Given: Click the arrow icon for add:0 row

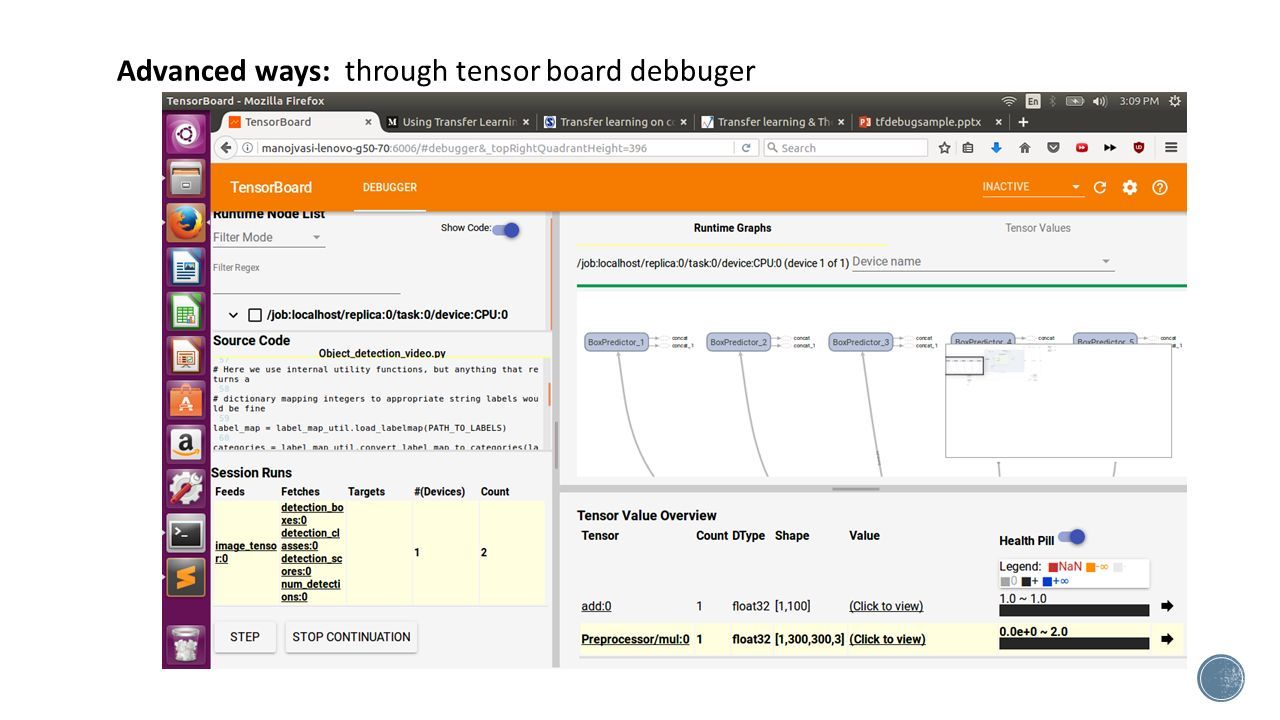Looking at the screenshot, I should (1167, 606).
